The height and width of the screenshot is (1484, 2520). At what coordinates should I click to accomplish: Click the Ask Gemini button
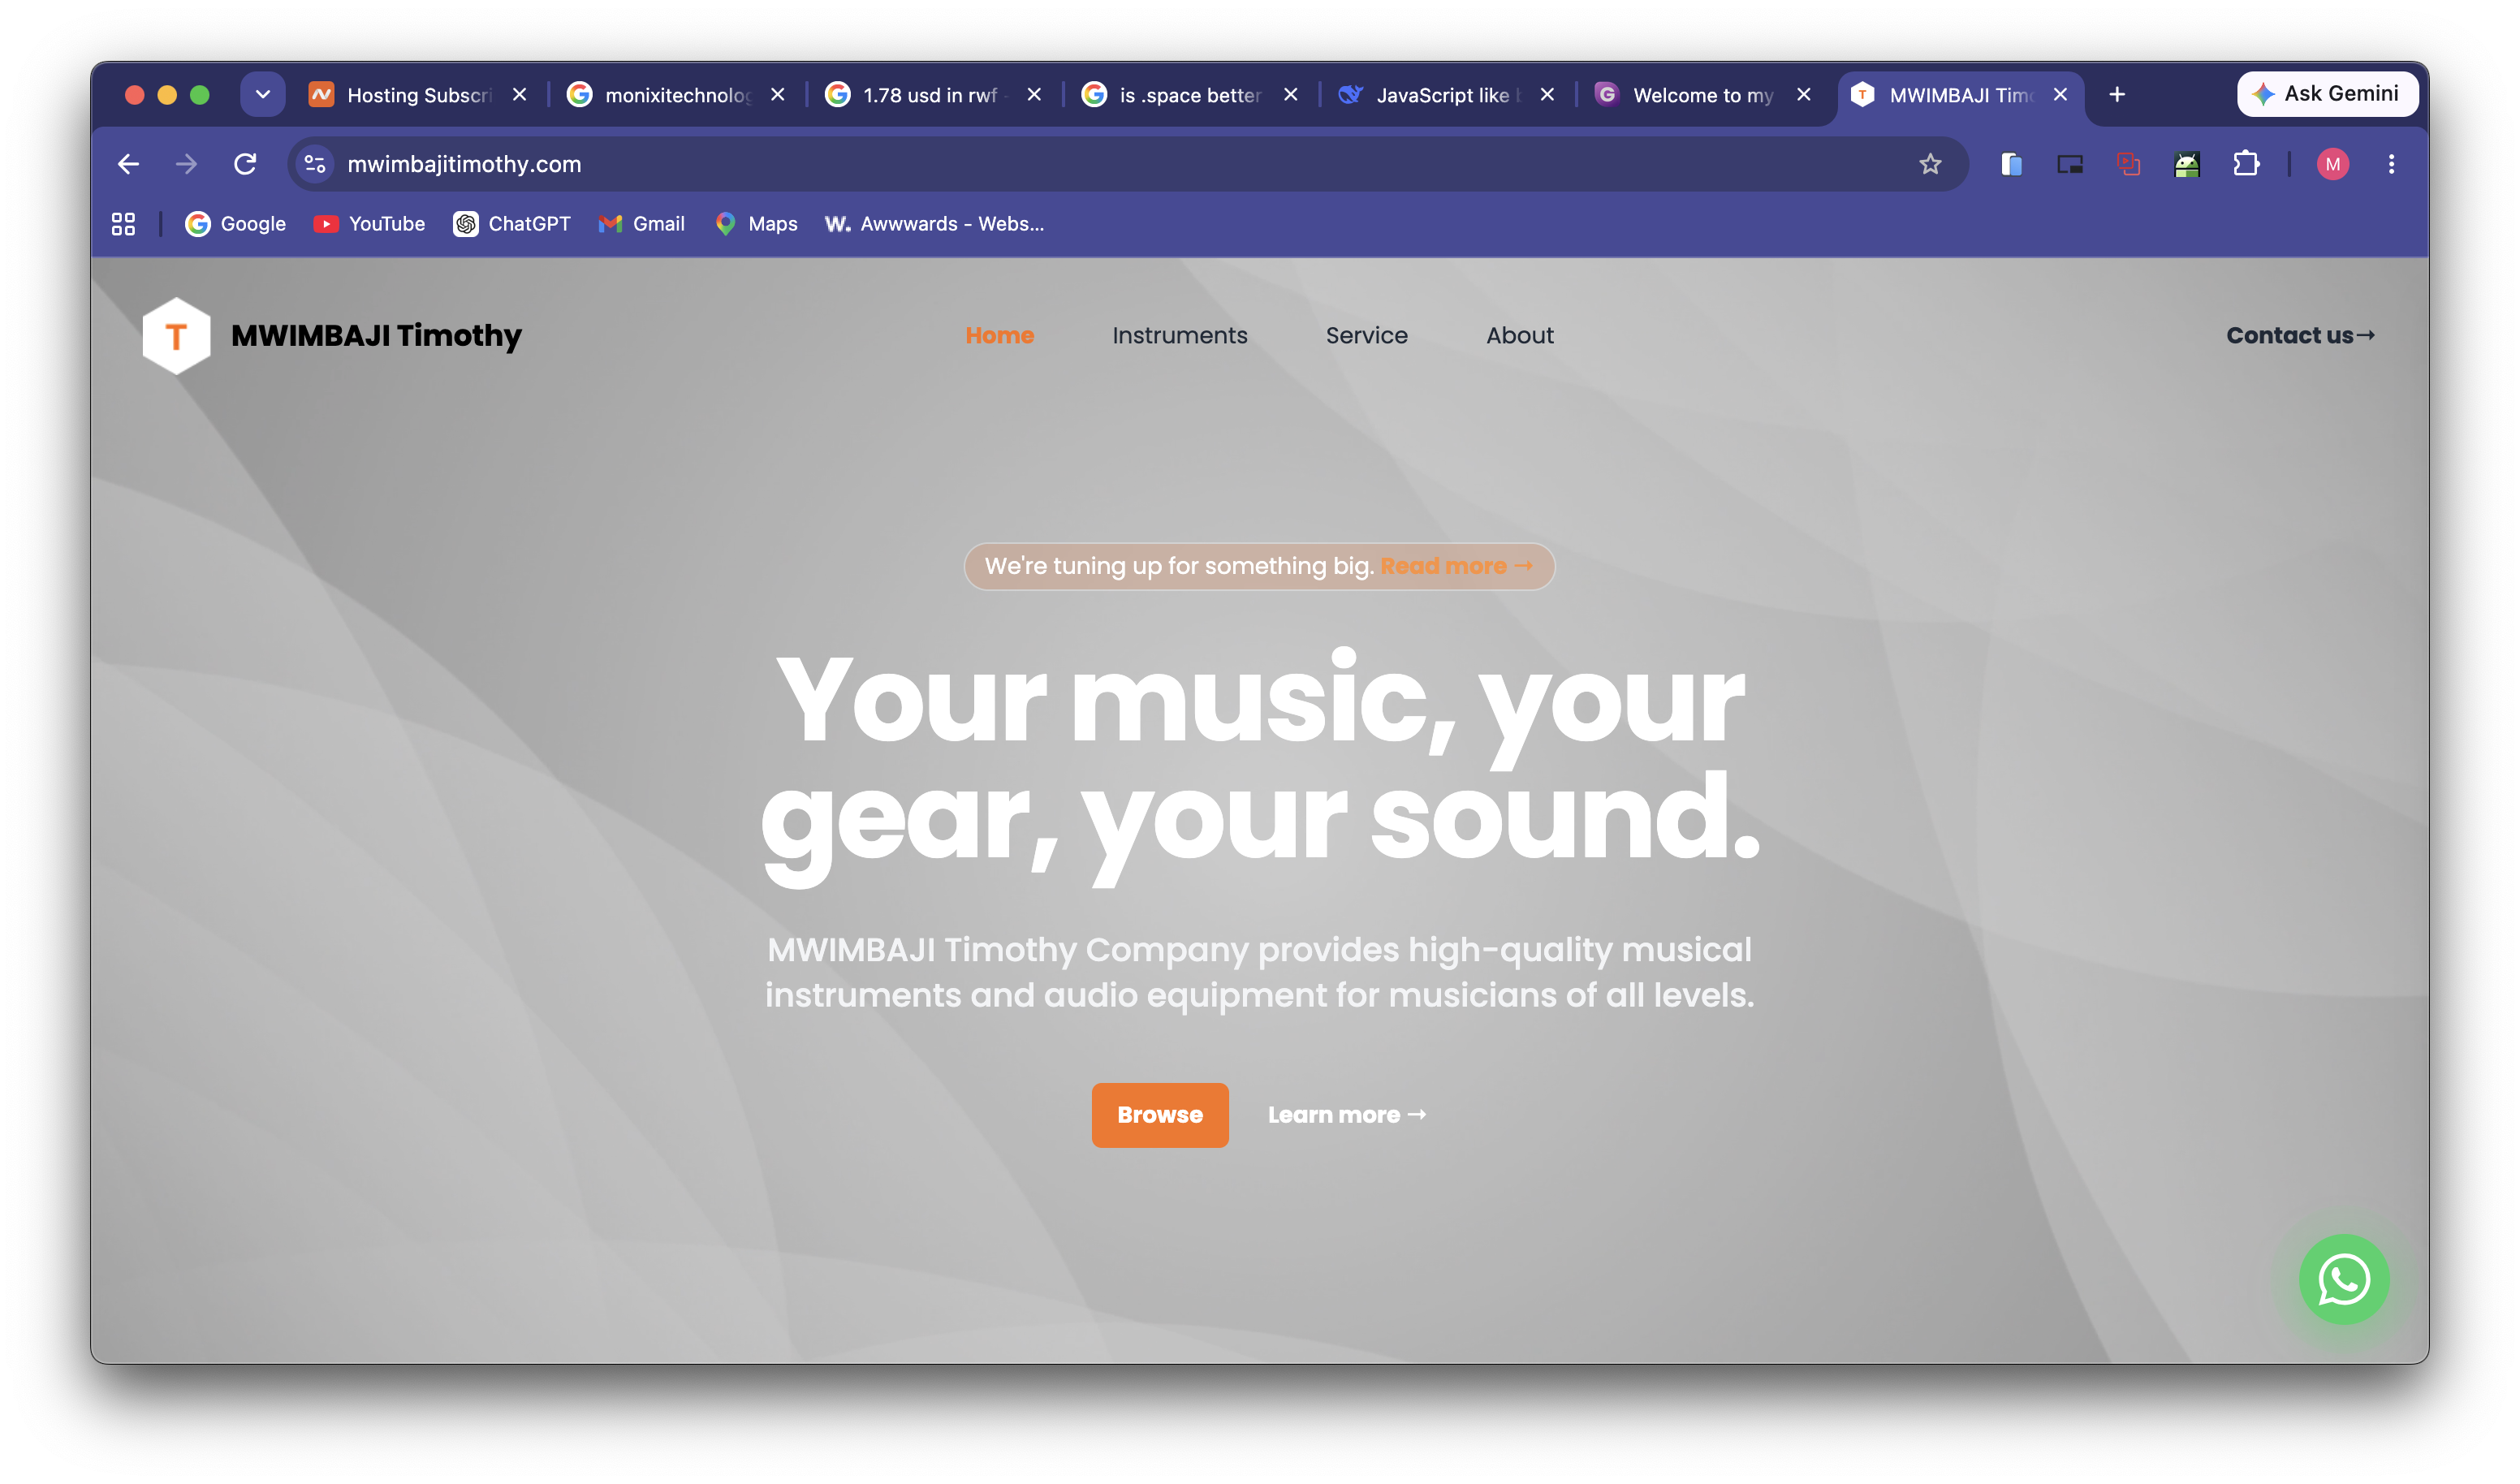2327,94
